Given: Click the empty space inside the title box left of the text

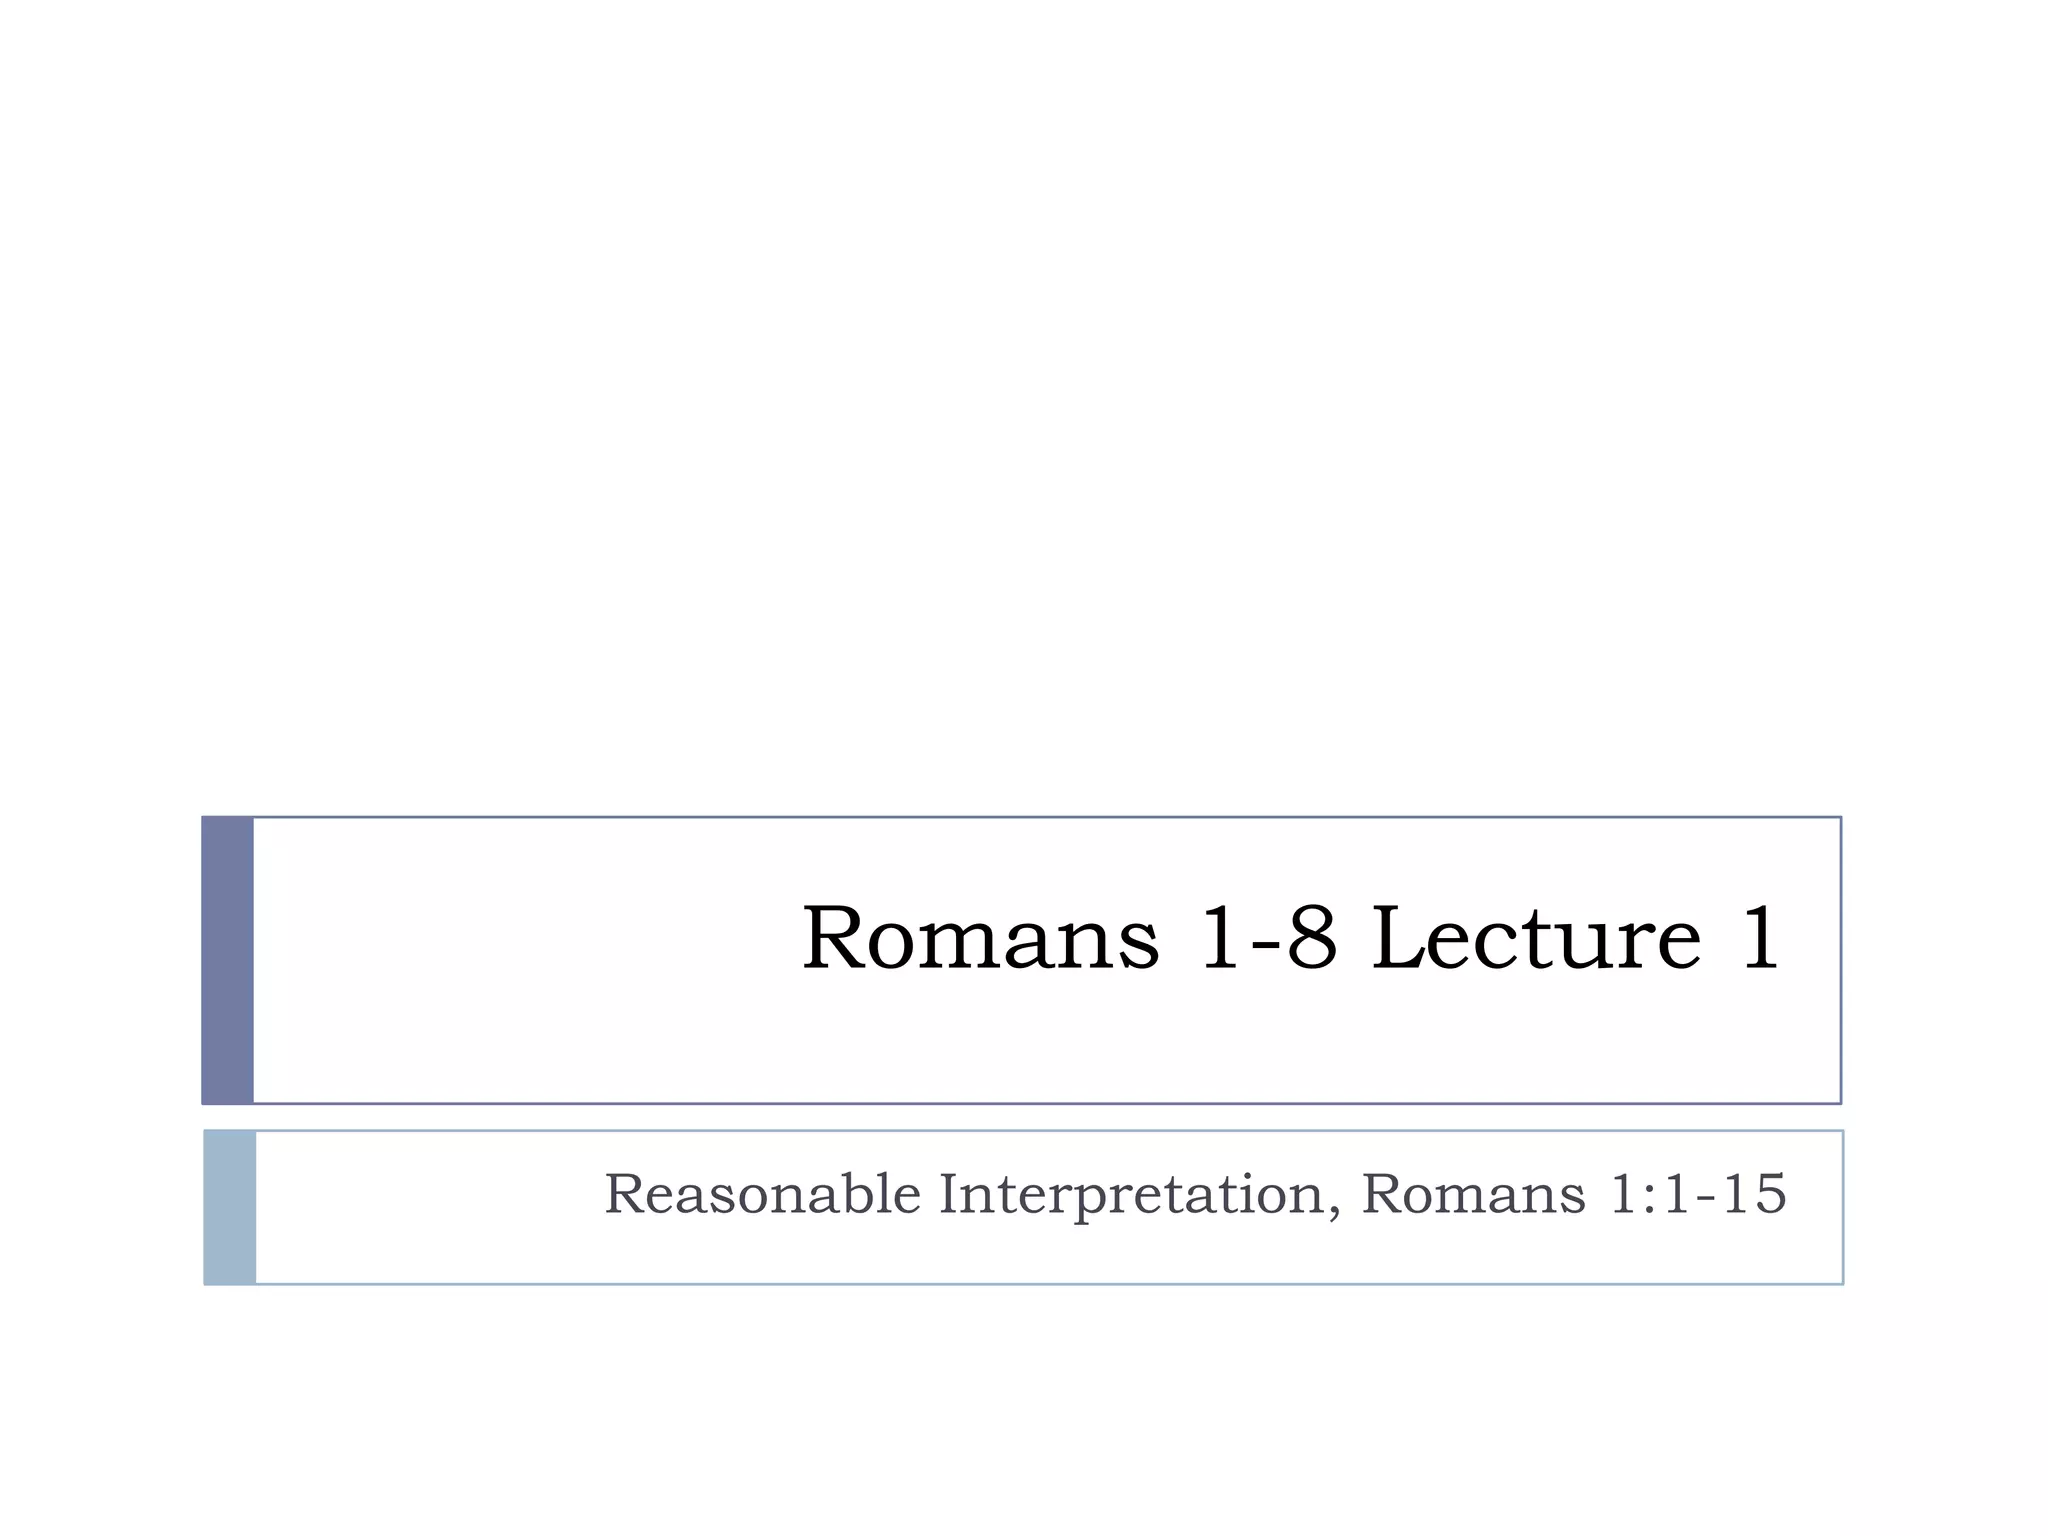Looking at the screenshot, I should [520, 960].
